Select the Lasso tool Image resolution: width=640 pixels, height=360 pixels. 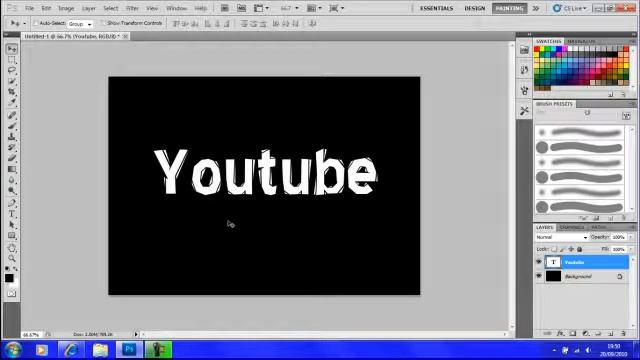(12, 70)
